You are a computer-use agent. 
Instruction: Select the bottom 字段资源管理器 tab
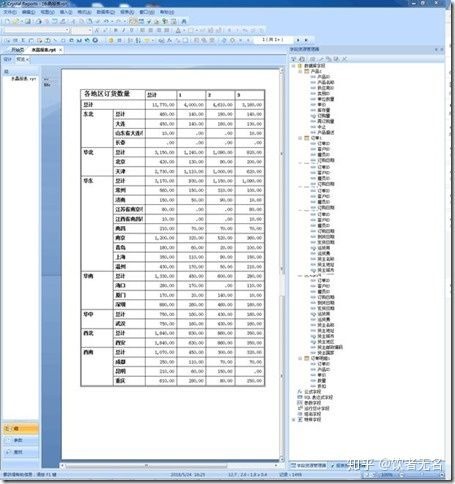pos(309,465)
